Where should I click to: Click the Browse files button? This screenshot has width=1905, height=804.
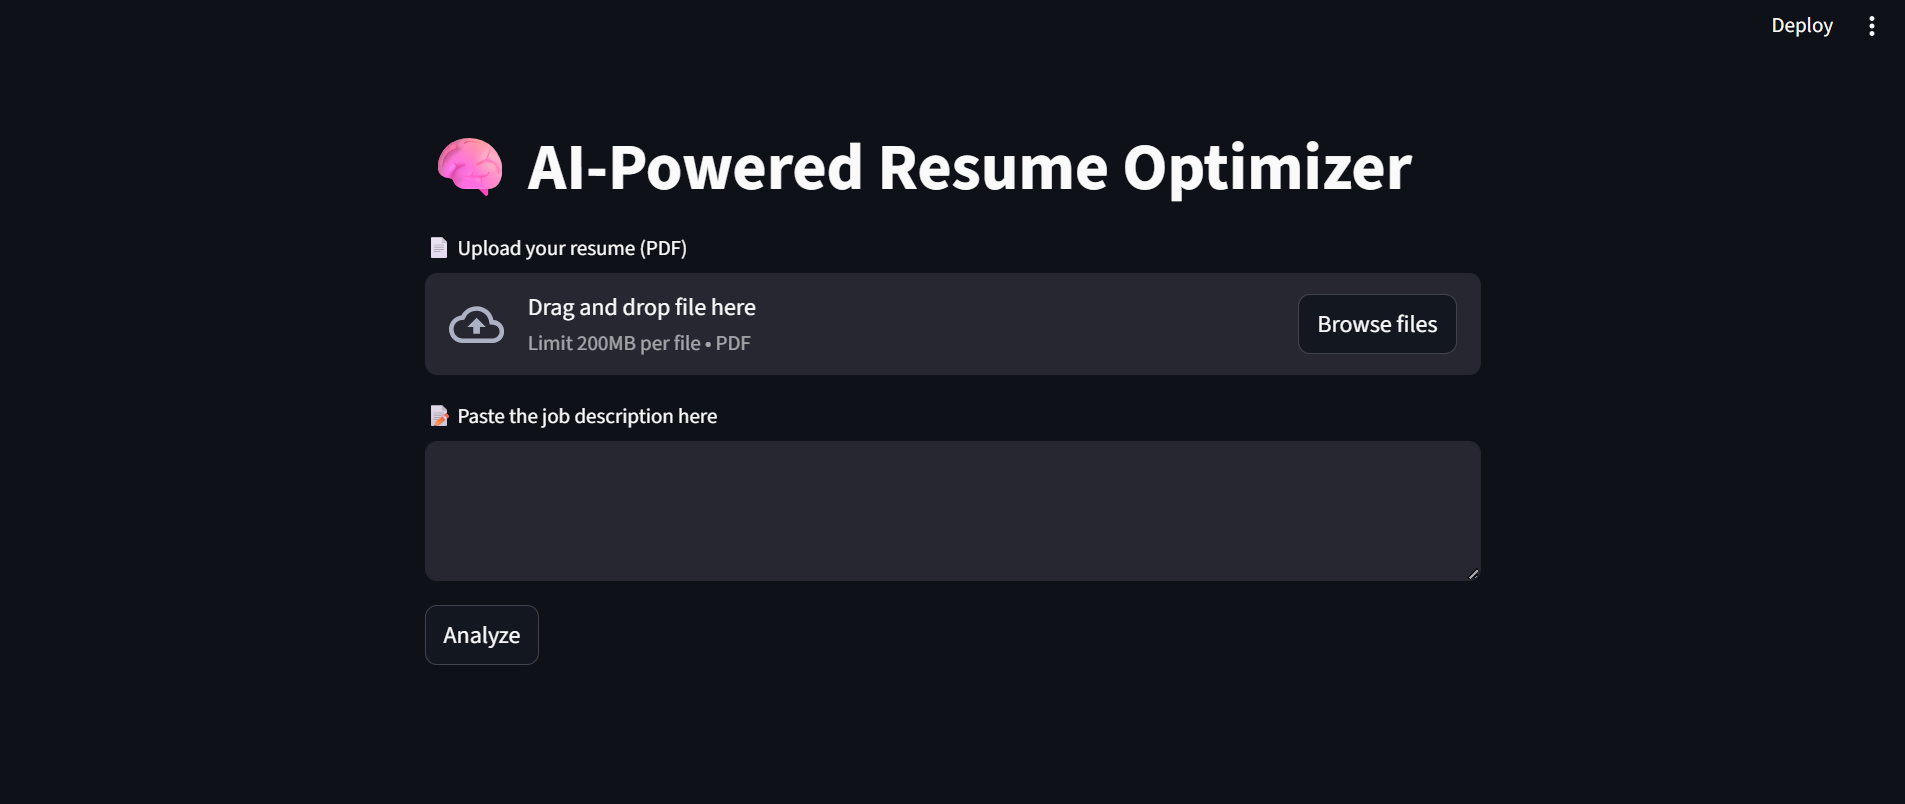pyautogui.click(x=1376, y=323)
